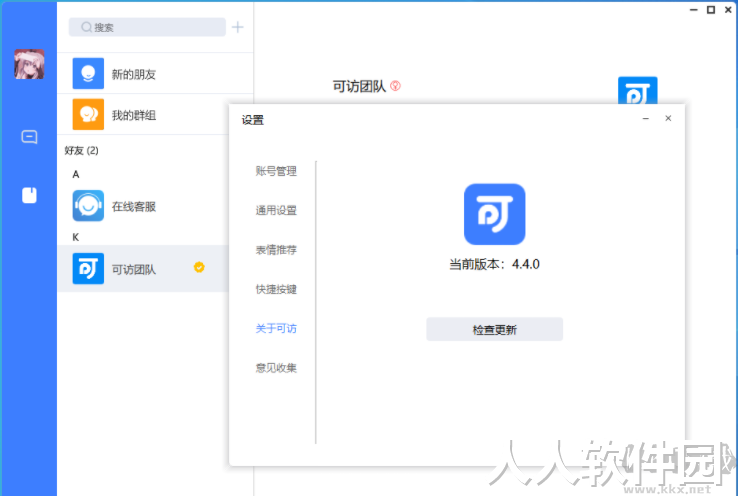The width and height of the screenshot is (738, 496).
Task: Click the letter A section header
Action: click(76, 175)
